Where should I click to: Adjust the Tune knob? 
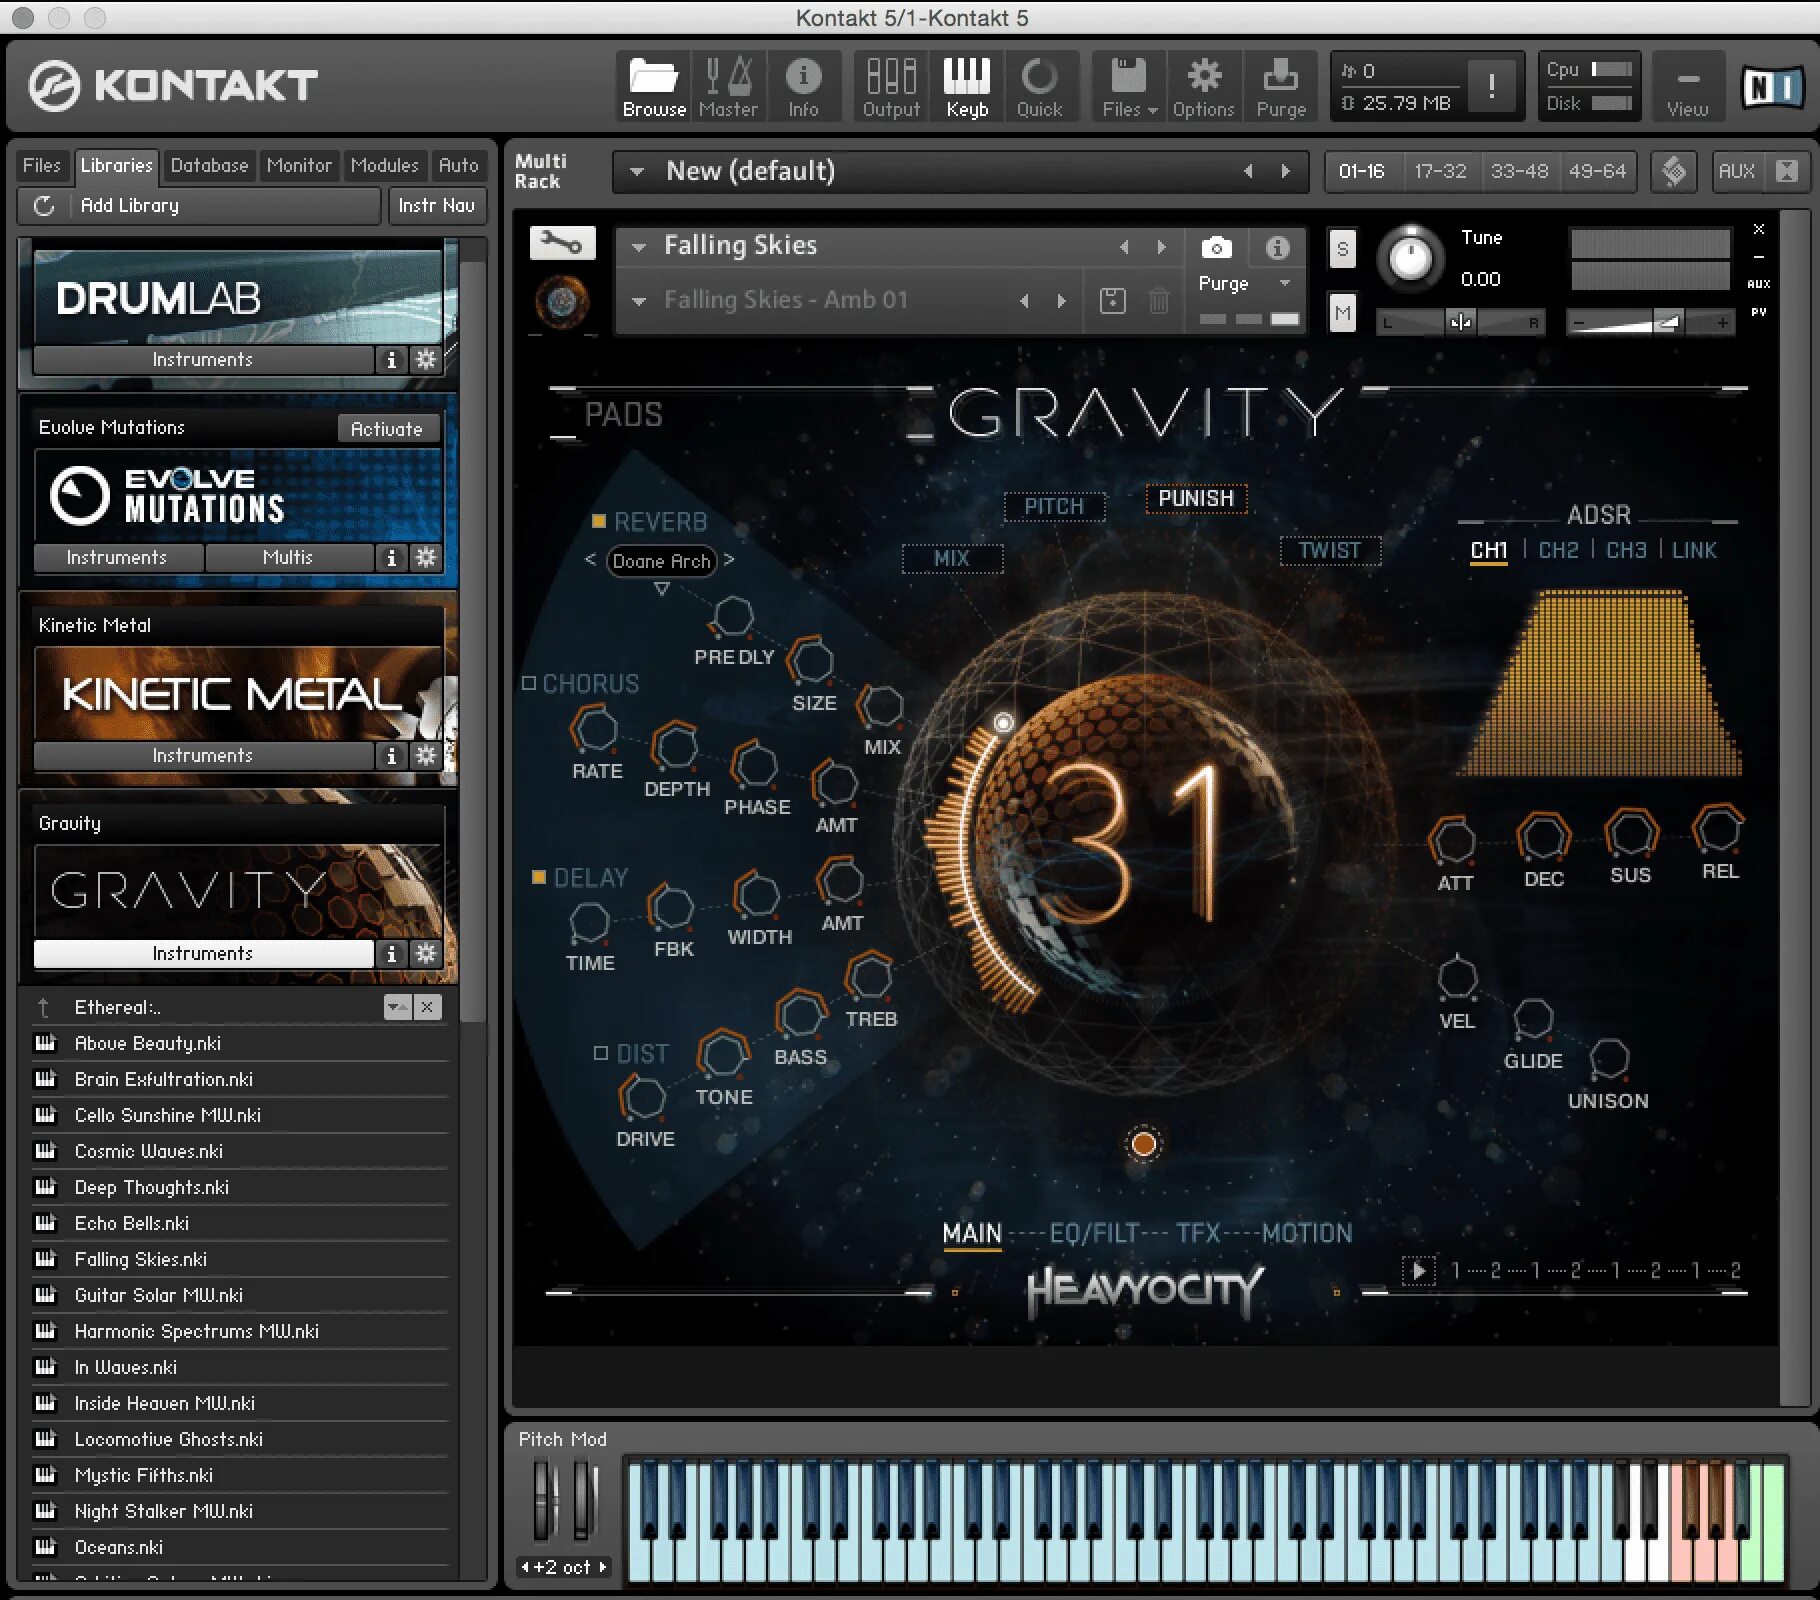pyautogui.click(x=1411, y=258)
